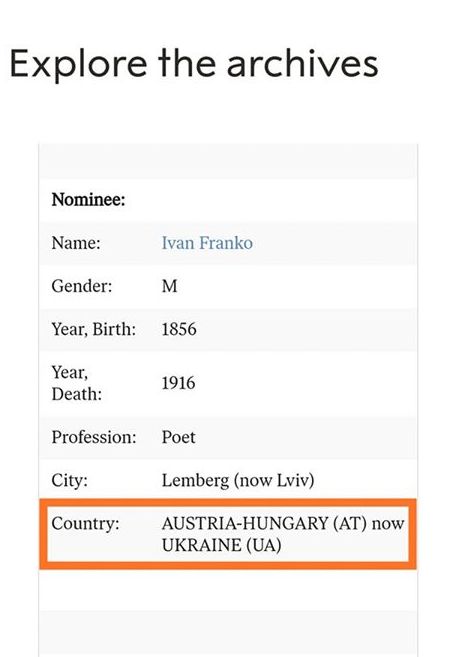Click the "Explore the archives" heading

point(194,64)
